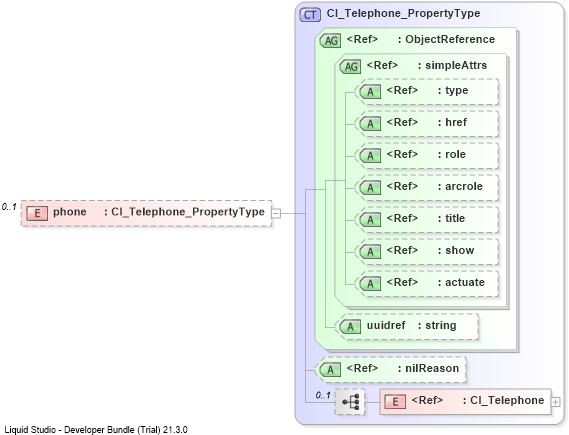The height and width of the screenshot is (435, 569).
Task: Collapse the phone element node
Action: (276, 213)
